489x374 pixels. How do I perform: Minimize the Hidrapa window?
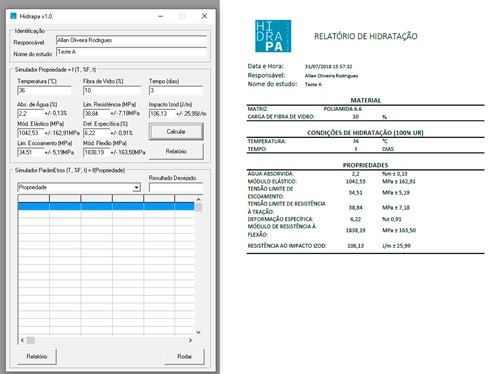[x=160, y=16]
